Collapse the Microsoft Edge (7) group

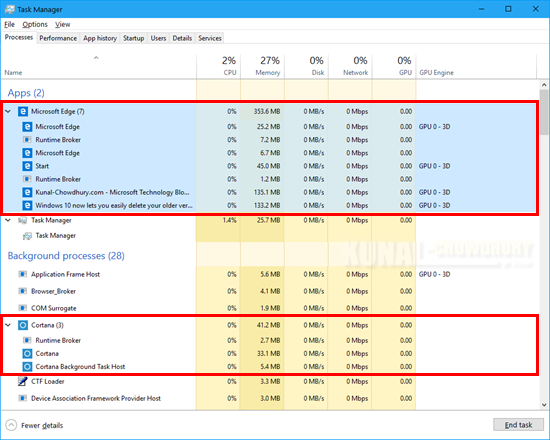pos(8,112)
